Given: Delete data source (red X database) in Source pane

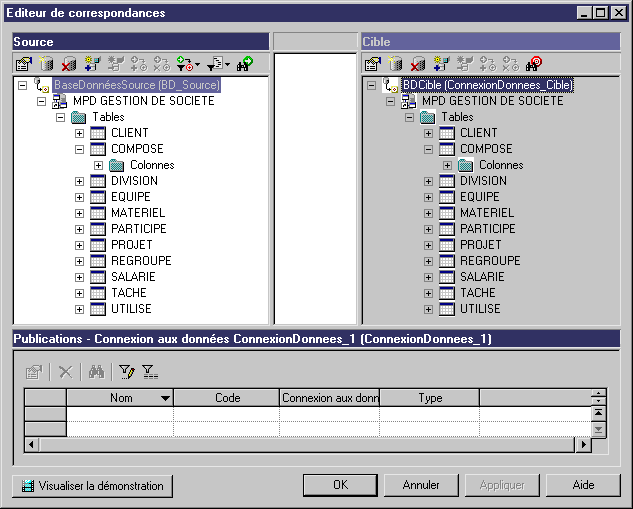Looking at the screenshot, I should click(69, 64).
